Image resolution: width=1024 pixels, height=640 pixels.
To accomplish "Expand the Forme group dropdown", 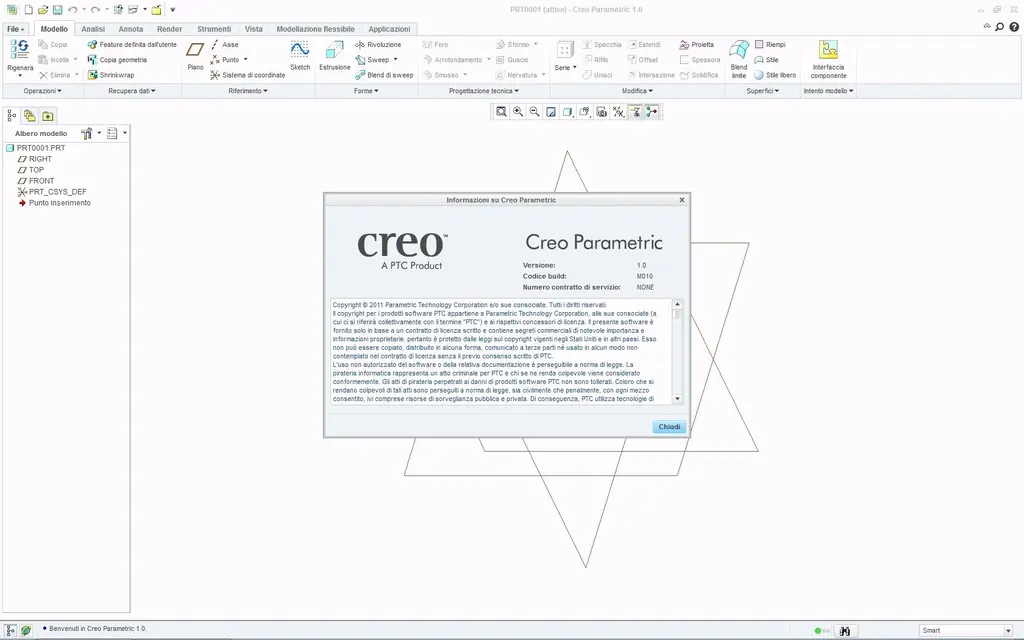I will (366, 91).
